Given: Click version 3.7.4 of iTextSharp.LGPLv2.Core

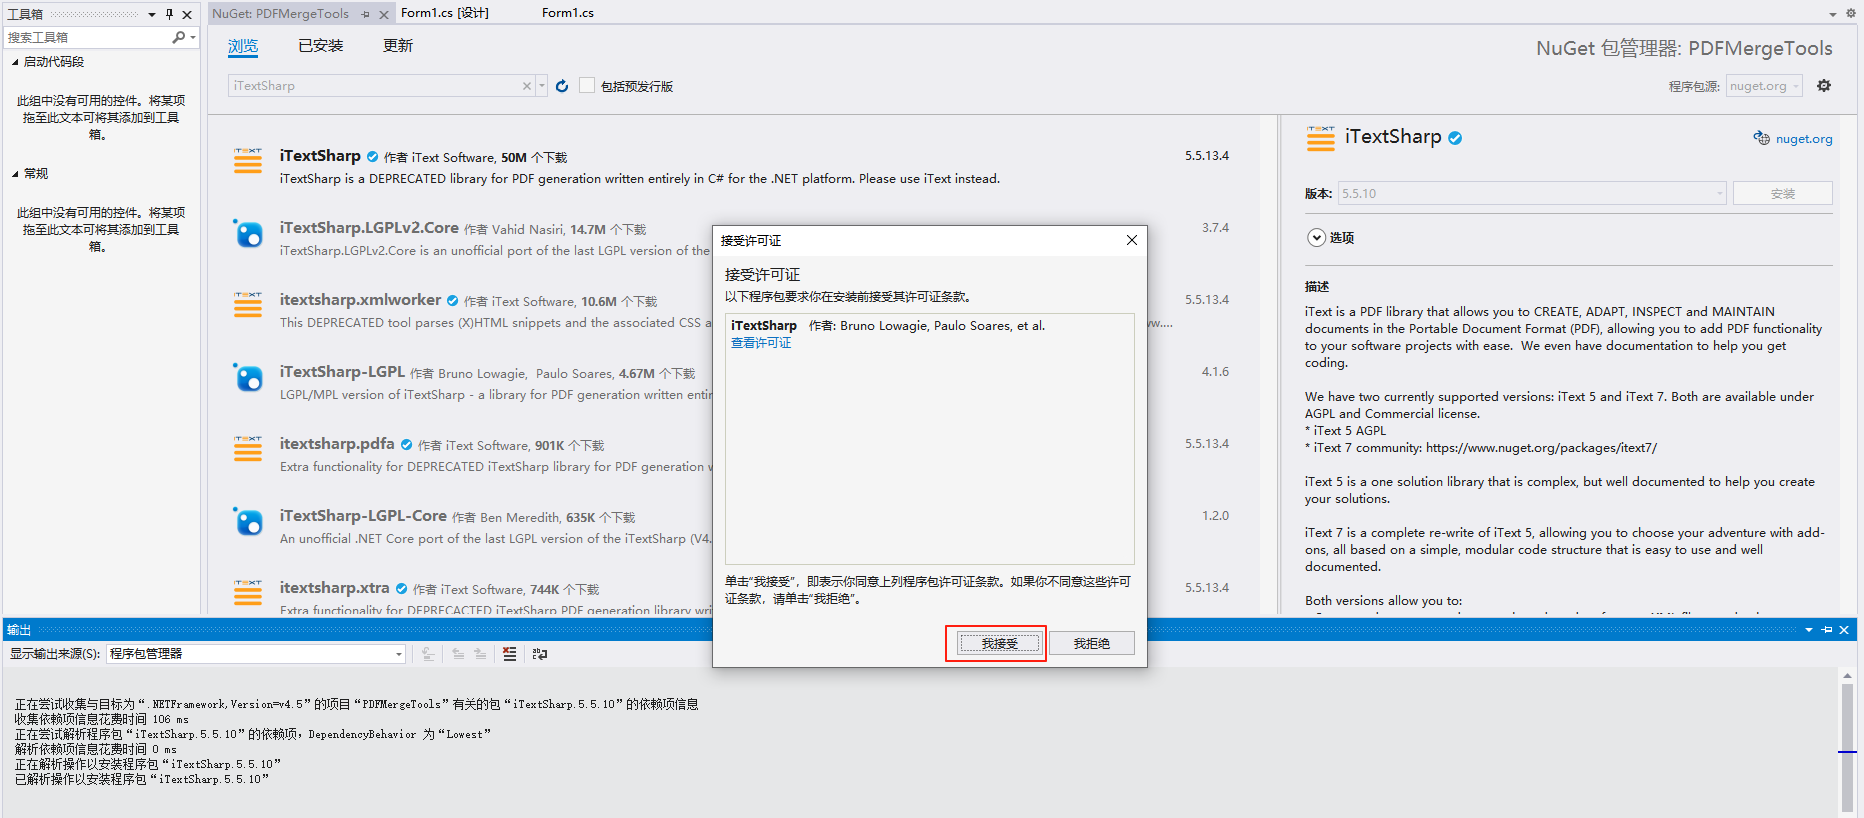Looking at the screenshot, I should tap(1215, 228).
